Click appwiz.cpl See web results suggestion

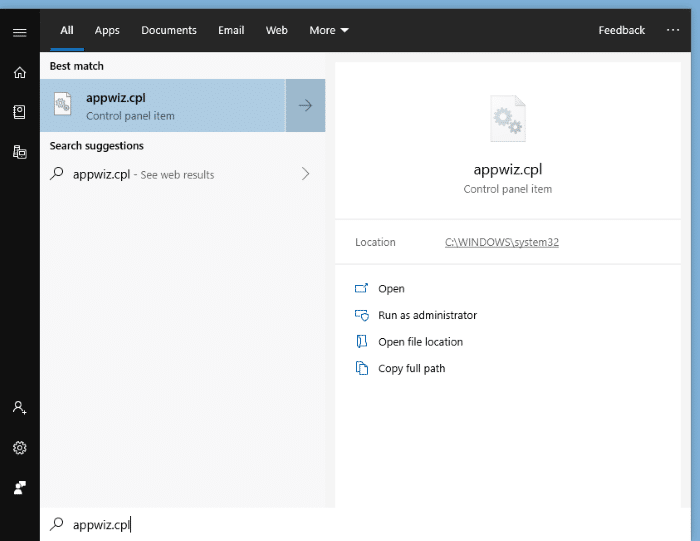183,174
